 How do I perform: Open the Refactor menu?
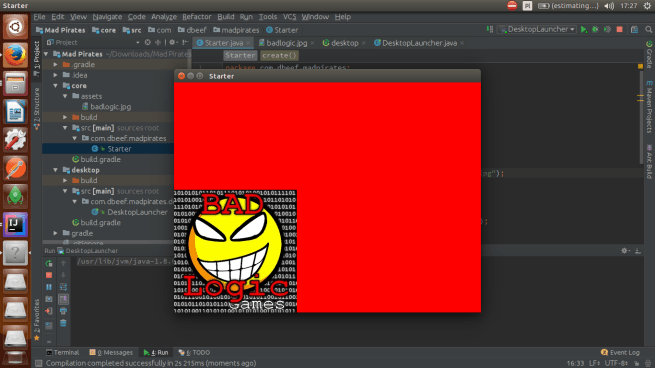point(196,17)
